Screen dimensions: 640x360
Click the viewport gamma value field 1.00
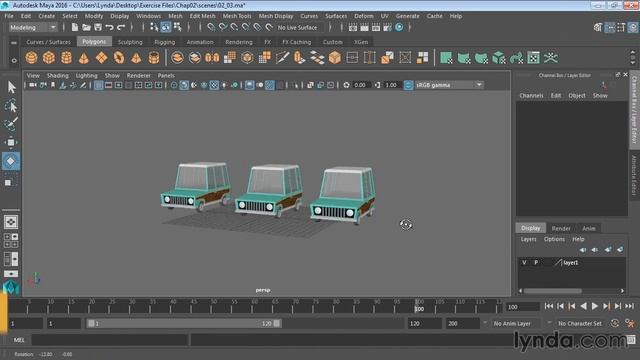[x=392, y=85]
